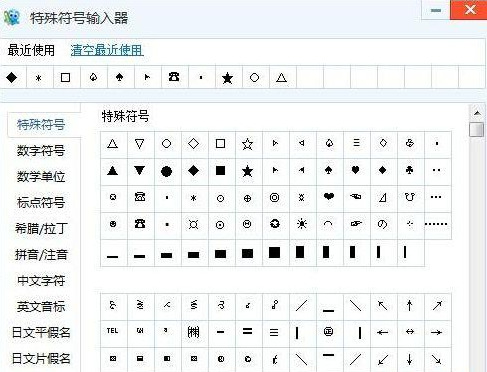This screenshot has height=372, width=487.
Task: Insert thinnest lower bar ▁ in block row
Action: tap(112, 257)
